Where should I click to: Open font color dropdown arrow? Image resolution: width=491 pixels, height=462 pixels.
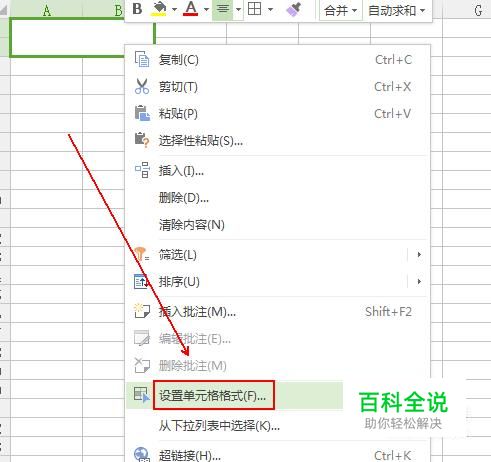tap(206, 9)
